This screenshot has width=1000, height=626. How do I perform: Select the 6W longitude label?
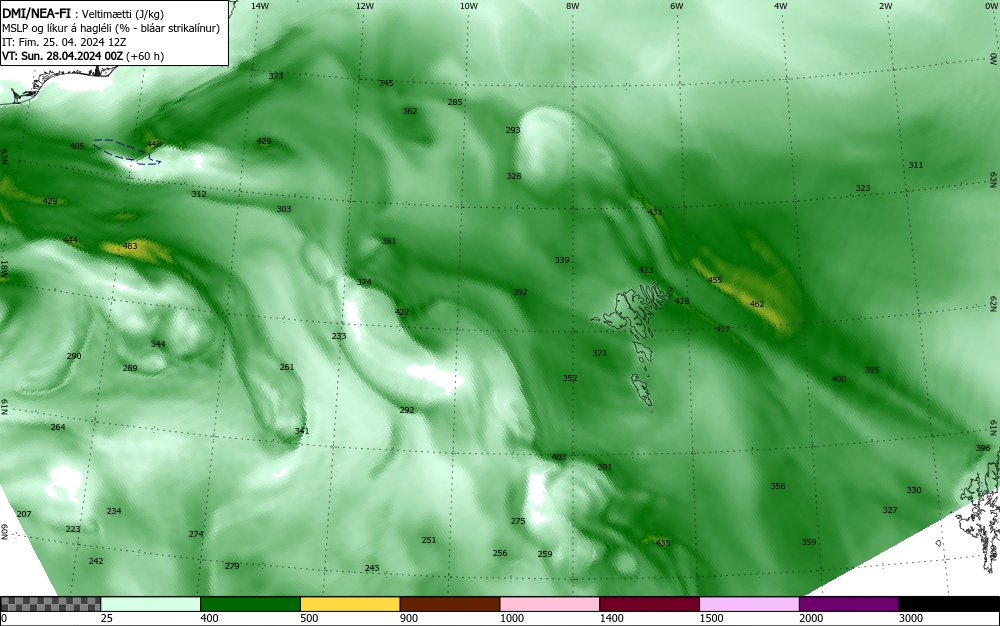click(677, 6)
